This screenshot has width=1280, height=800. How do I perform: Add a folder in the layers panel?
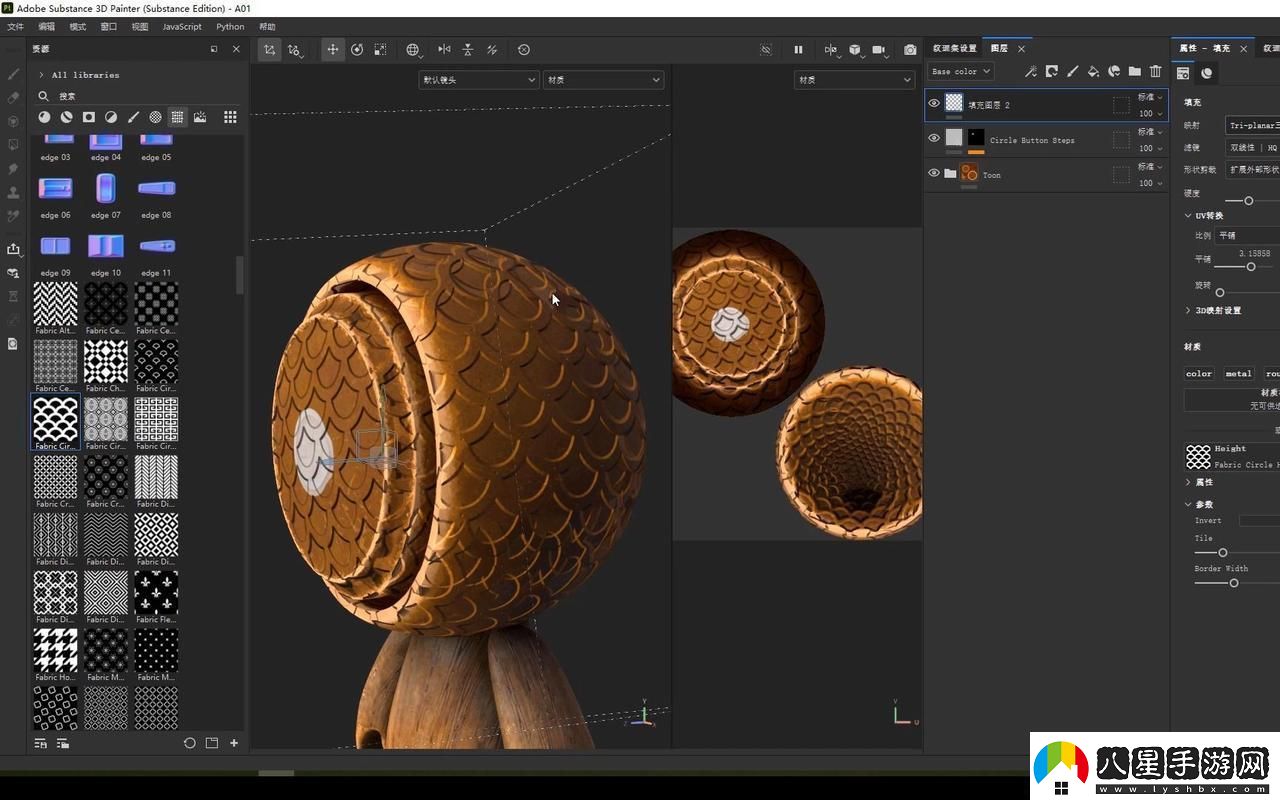pyautogui.click(x=1135, y=71)
